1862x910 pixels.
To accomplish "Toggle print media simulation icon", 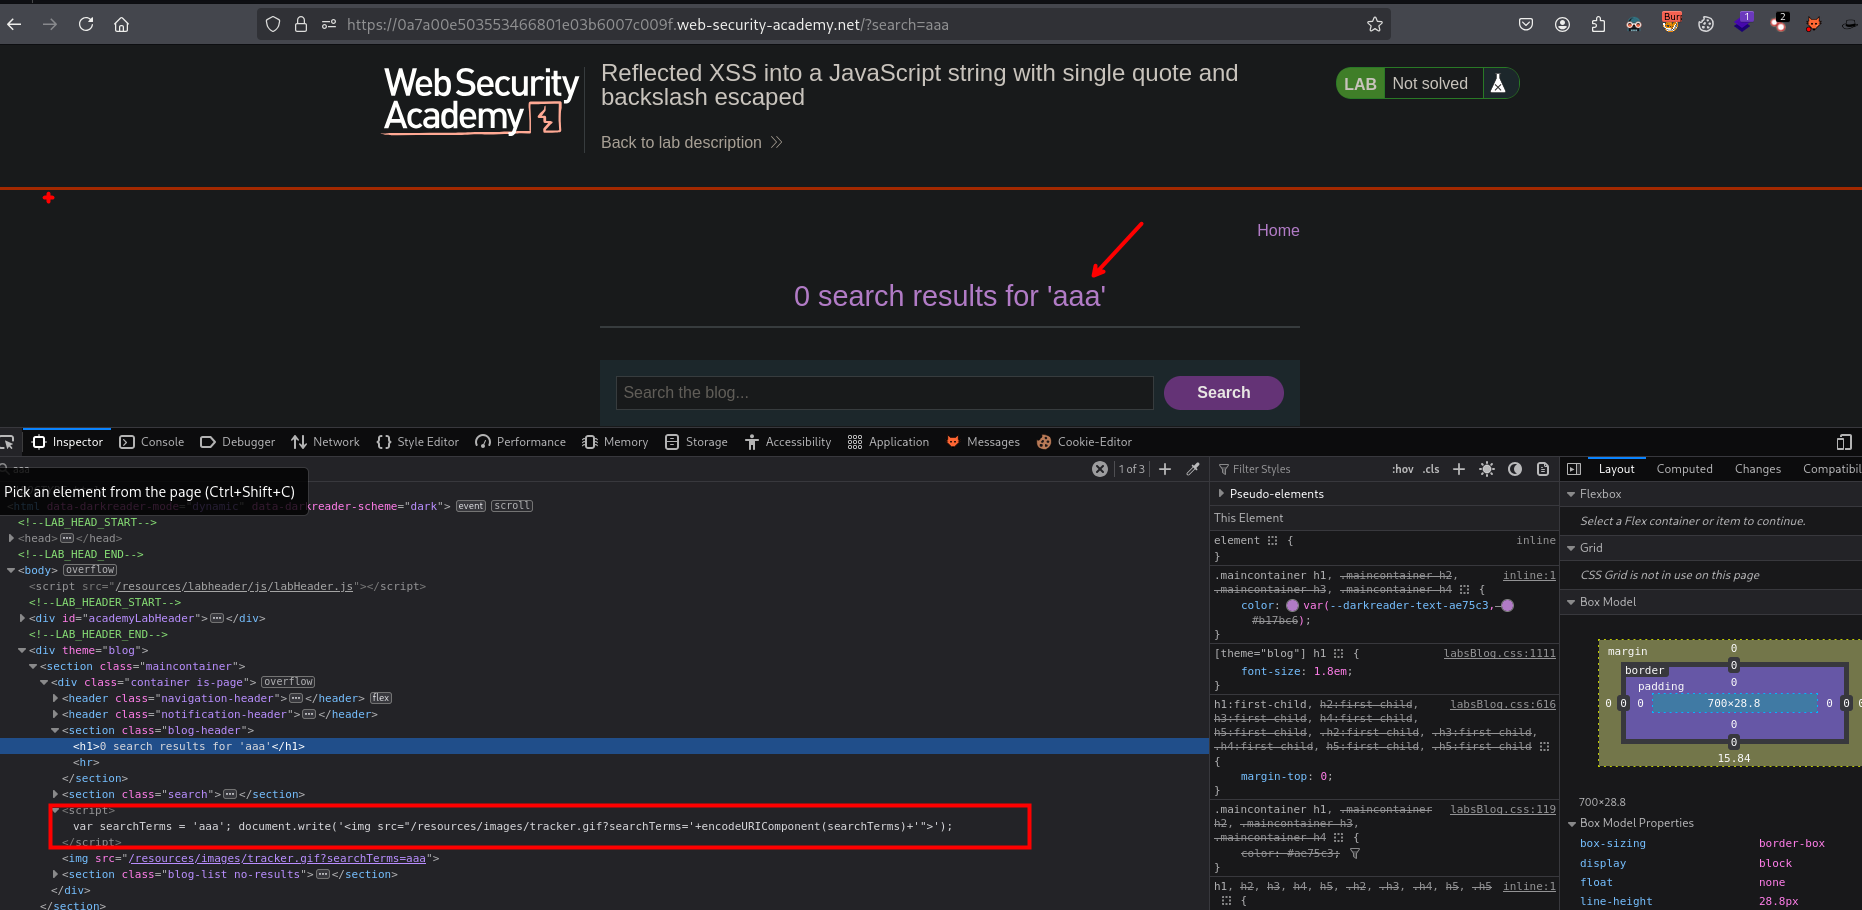I will [x=1543, y=469].
